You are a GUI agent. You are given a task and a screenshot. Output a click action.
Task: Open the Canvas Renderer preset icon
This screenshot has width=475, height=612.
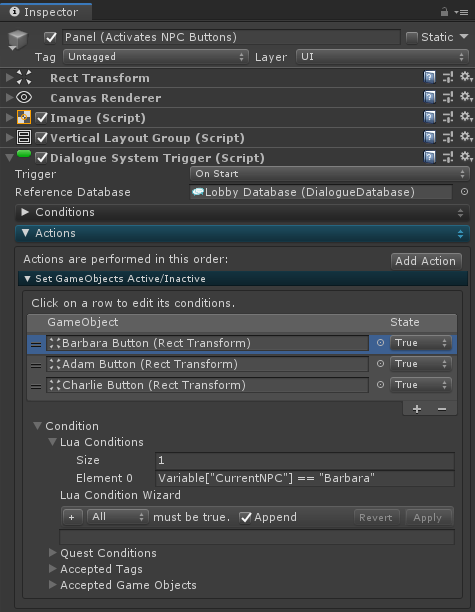(448, 98)
